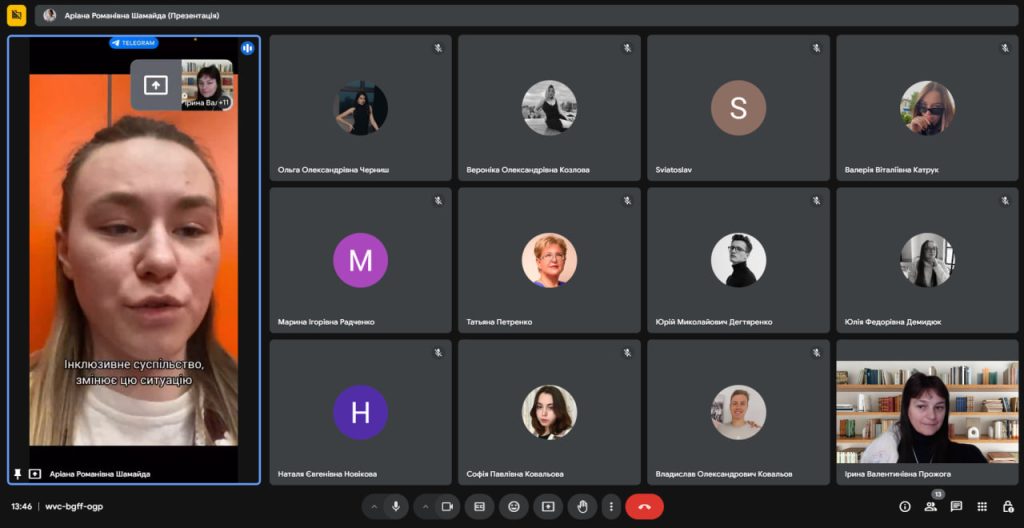The image size is (1024, 528).
Task: Open the activities grid icon
Action: (x=982, y=507)
